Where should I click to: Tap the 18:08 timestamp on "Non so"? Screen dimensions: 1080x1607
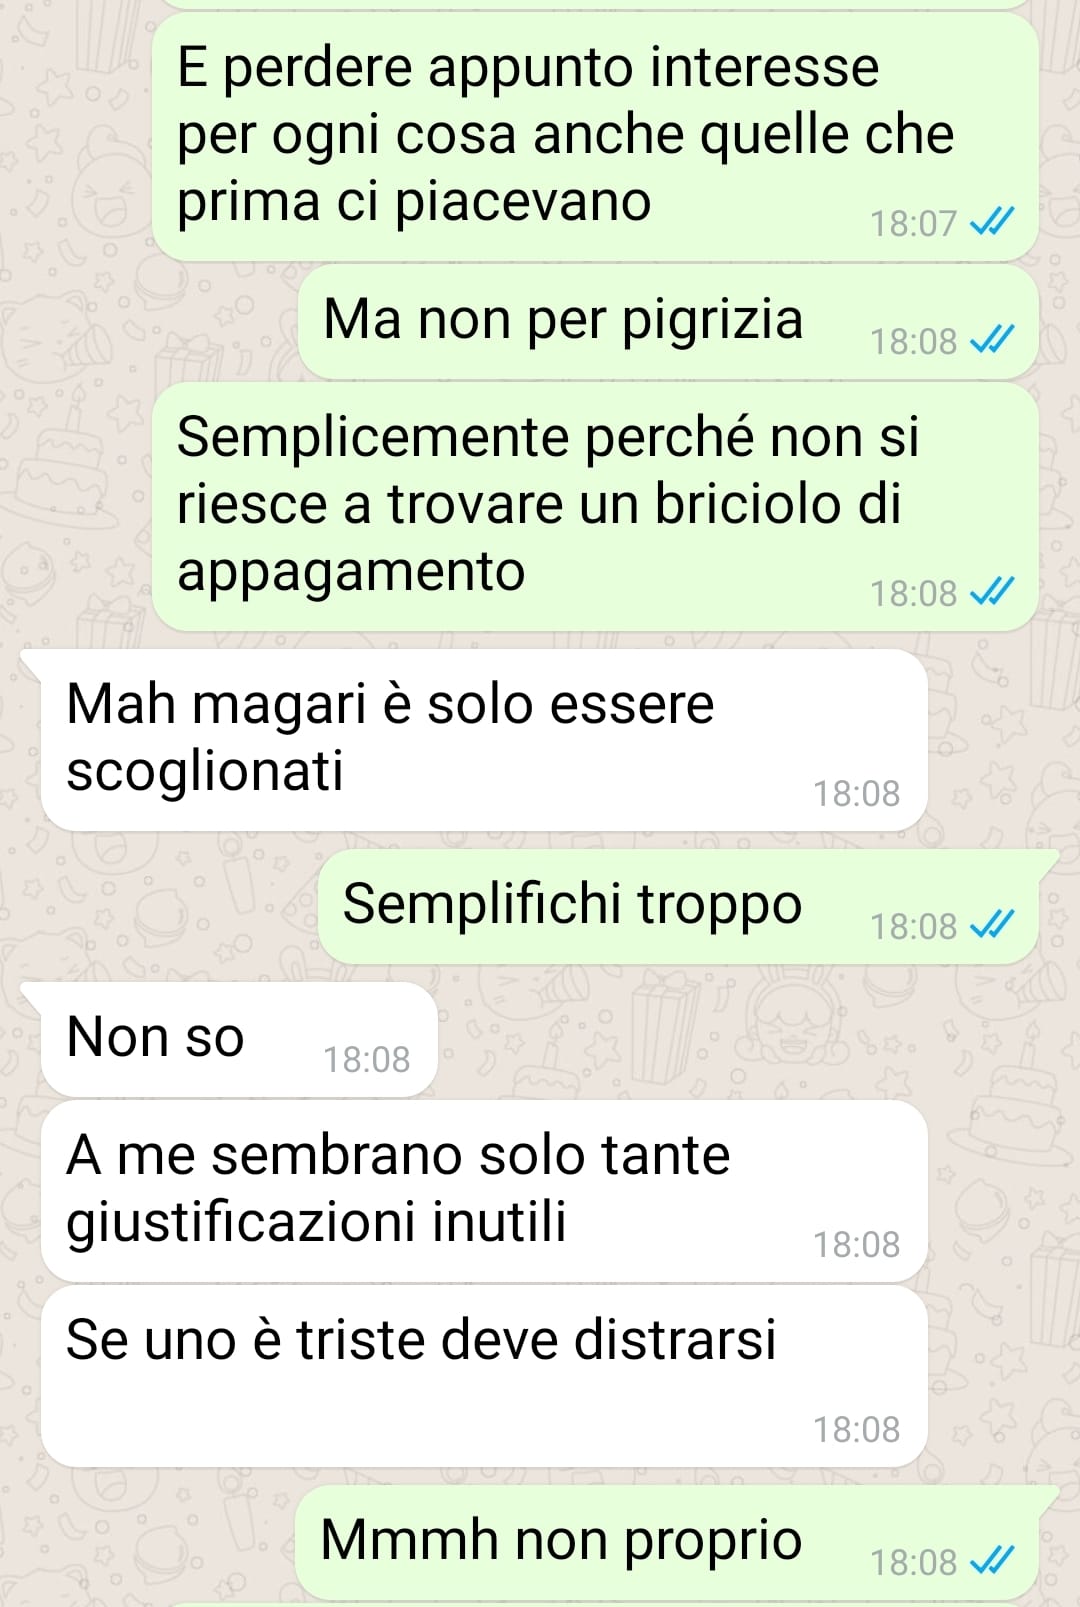point(367,1059)
